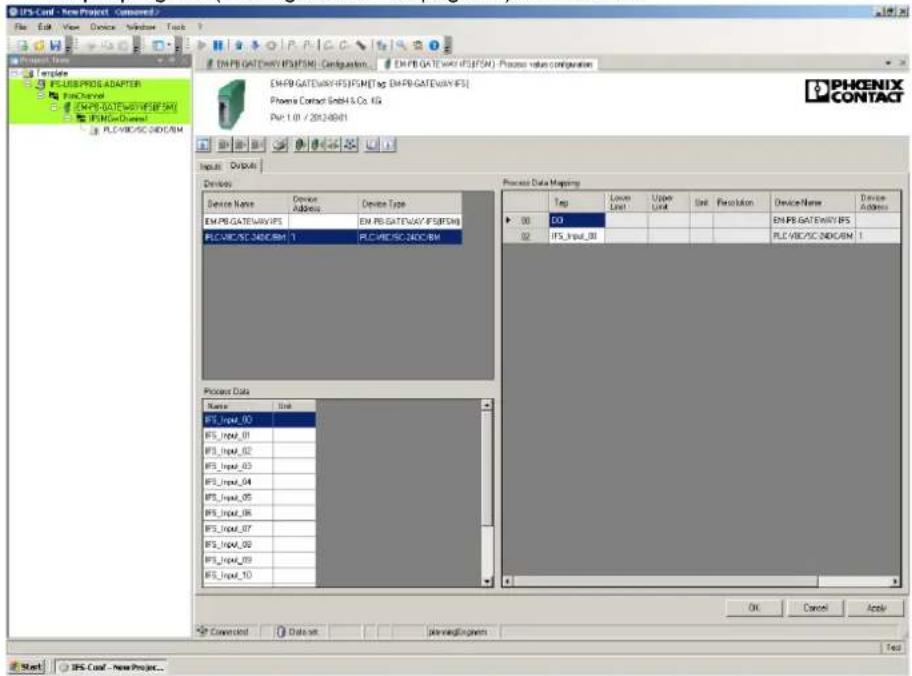The width and height of the screenshot is (912, 676).
Task: Select IFS-USB-PROG-ADAPTER in project tree
Action: (95, 84)
